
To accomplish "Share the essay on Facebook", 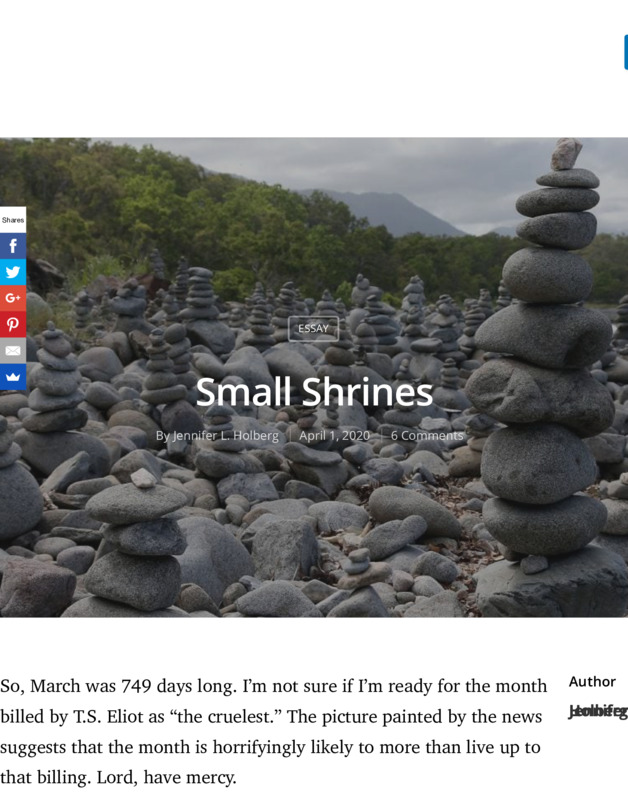I will 13,246.
